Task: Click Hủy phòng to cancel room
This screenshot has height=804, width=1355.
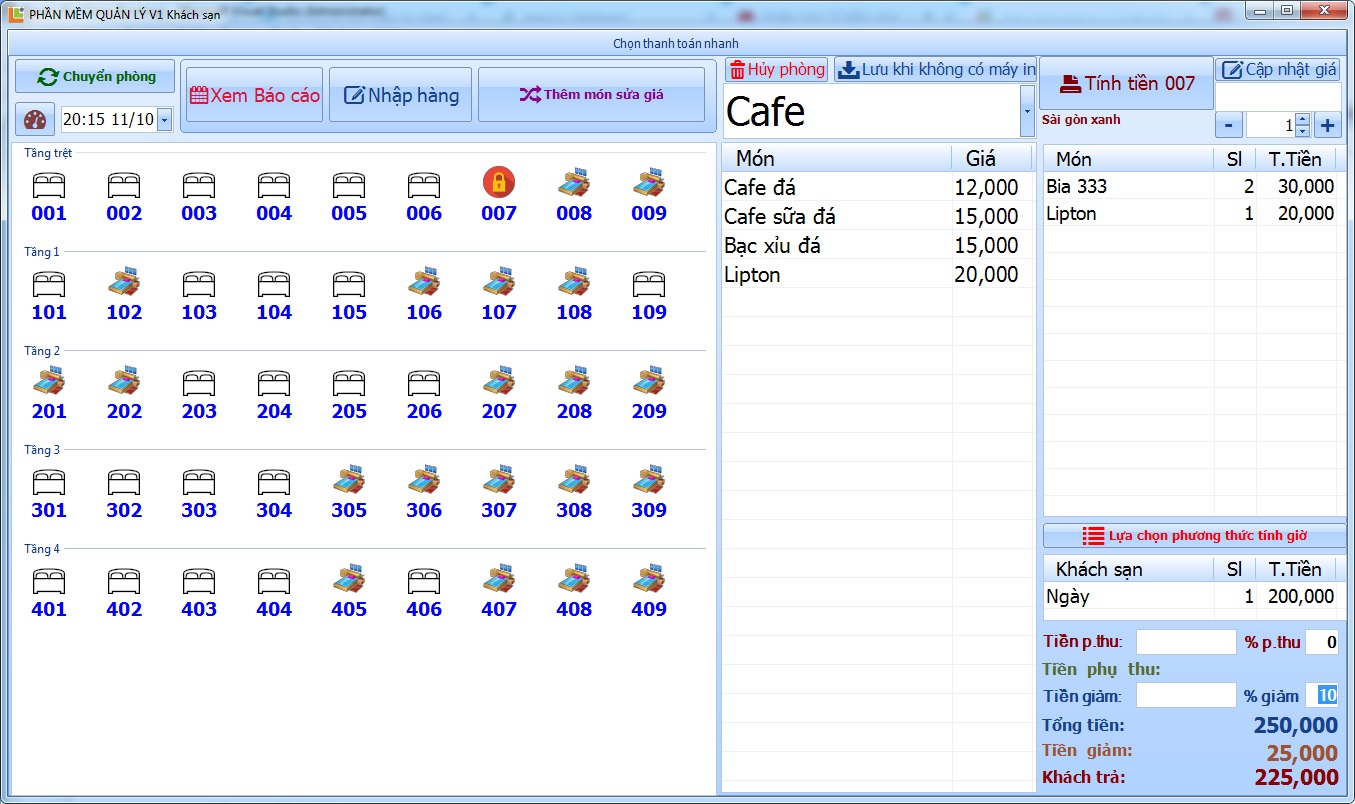Action: click(777, 69)
